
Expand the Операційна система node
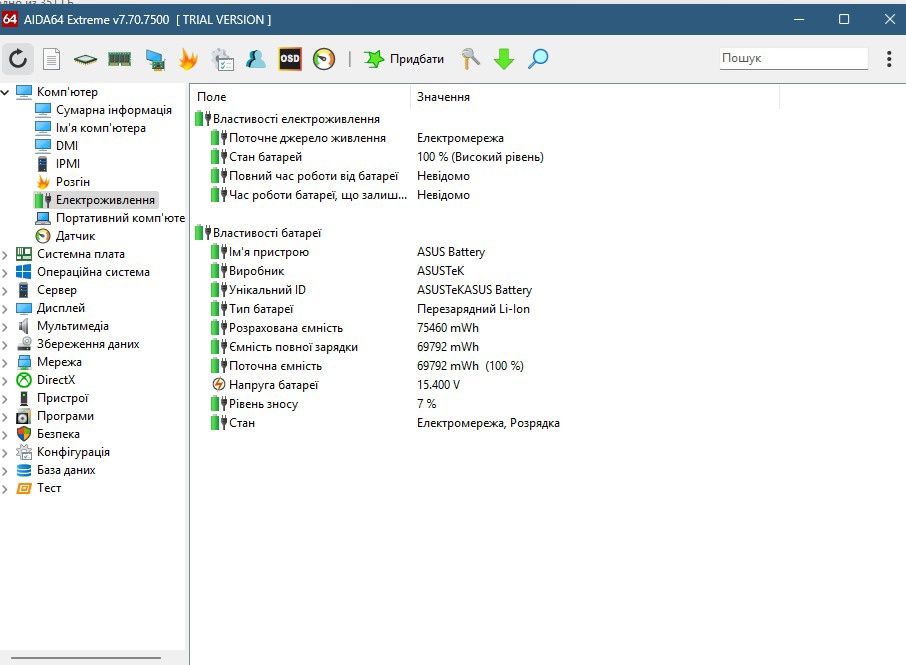[5, 273]
